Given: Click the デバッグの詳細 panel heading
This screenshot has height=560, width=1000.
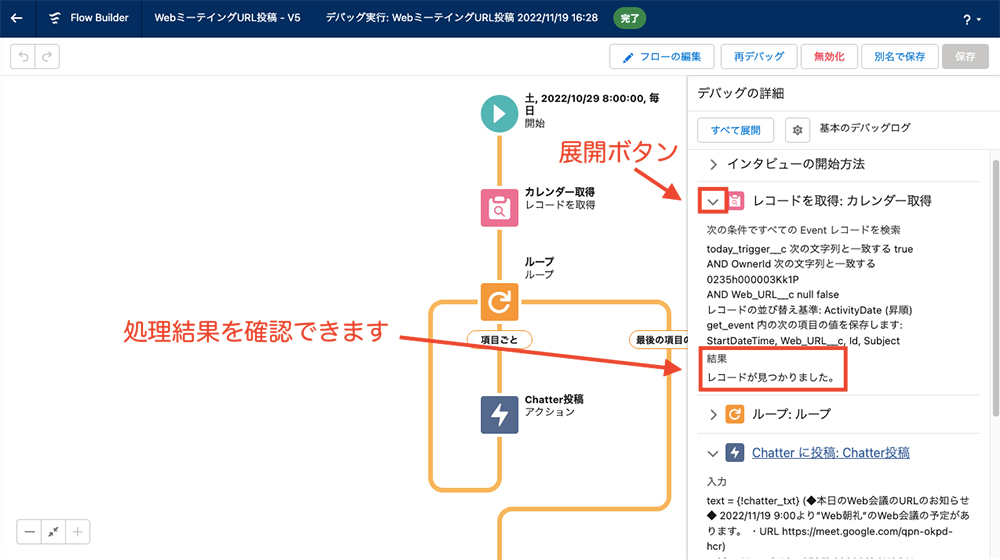Looking at the screenshot, I should (x=740, y=93).
